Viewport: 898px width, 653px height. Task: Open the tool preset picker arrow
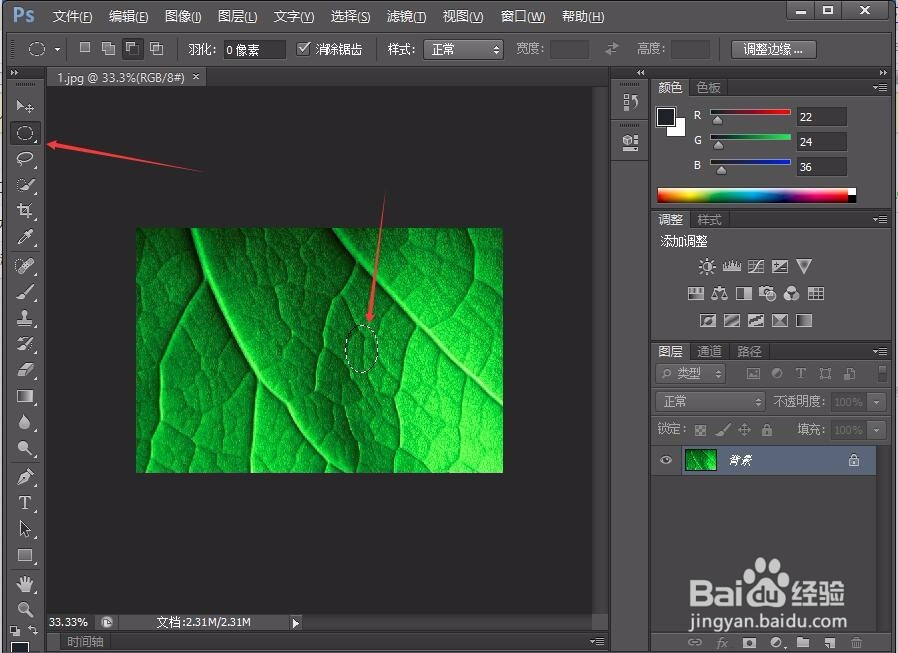click(x=57, y=49)
